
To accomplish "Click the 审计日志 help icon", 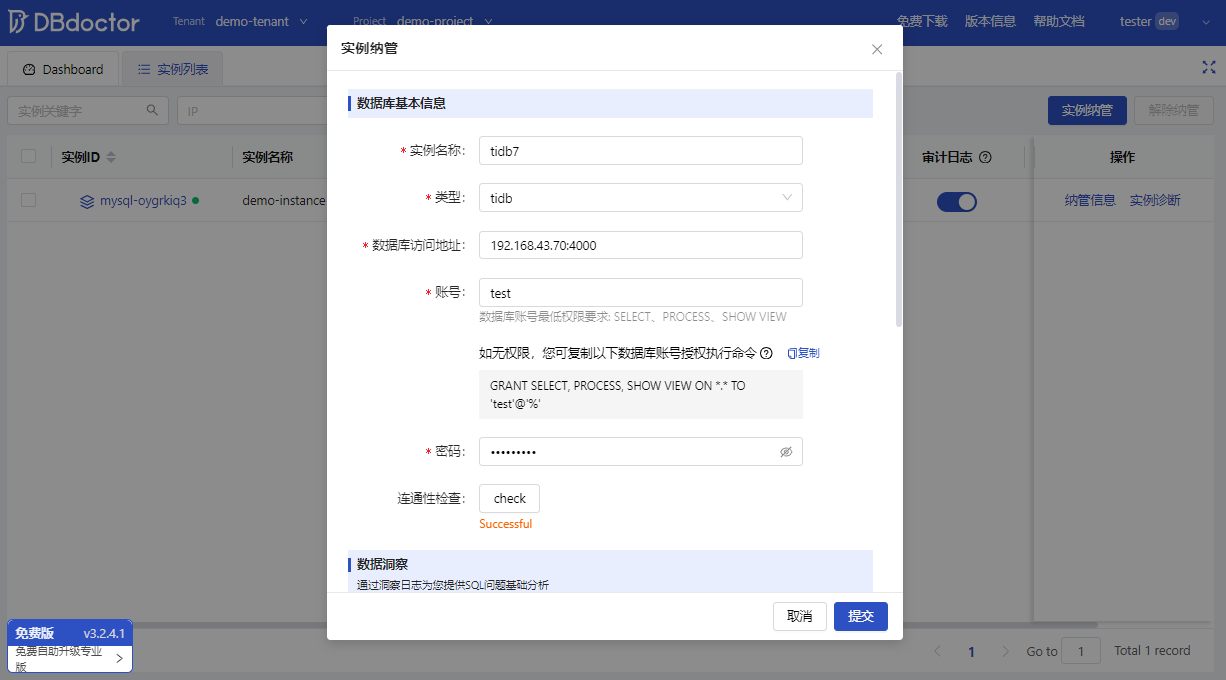I will 985,157.
